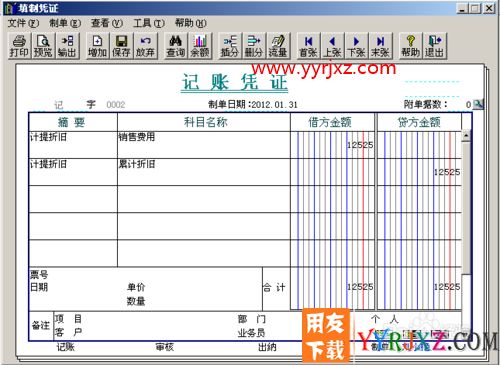Click the 输出 export icon

point(67,46)
